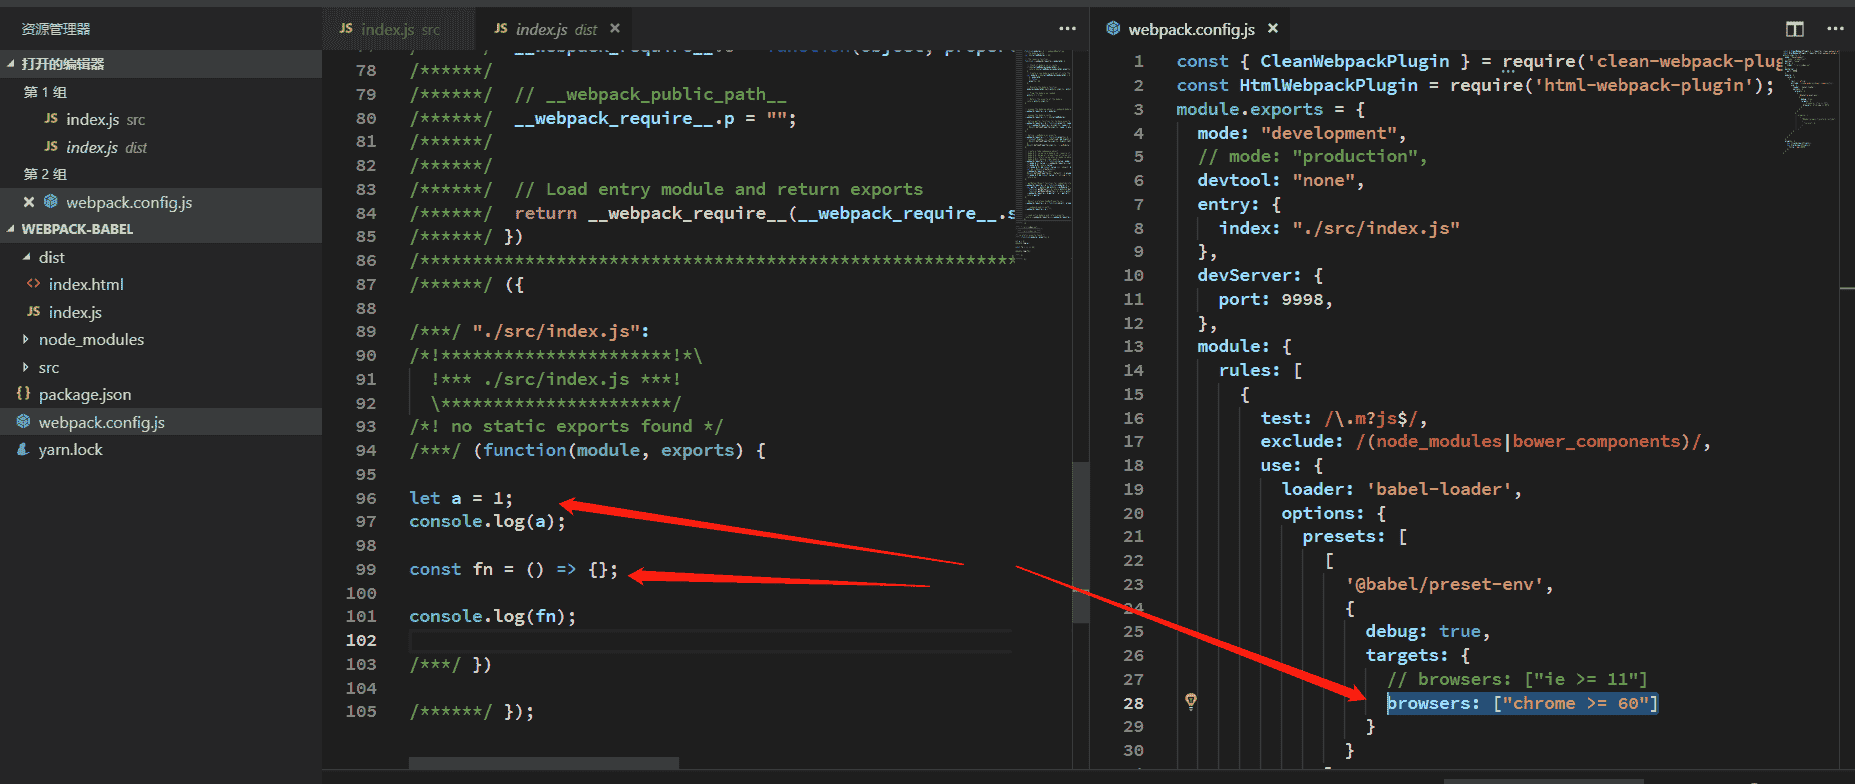Expand the src folder in explorer

click(x=26, y=368)
